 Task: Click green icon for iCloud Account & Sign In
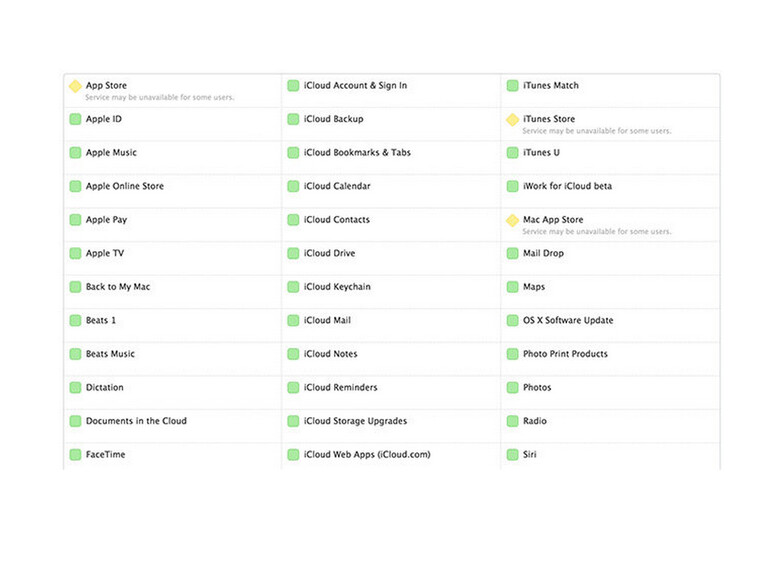[x=293, y=85]
